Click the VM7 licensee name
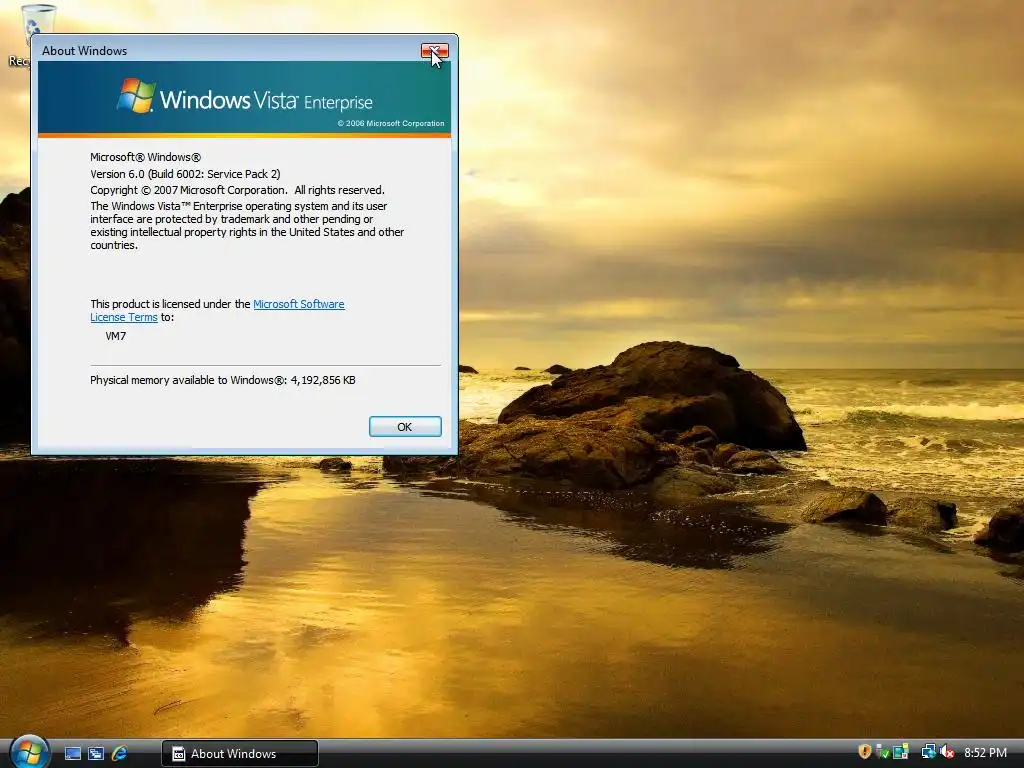The width and height of the screenshot is (1024, 768). click(116, 336)
